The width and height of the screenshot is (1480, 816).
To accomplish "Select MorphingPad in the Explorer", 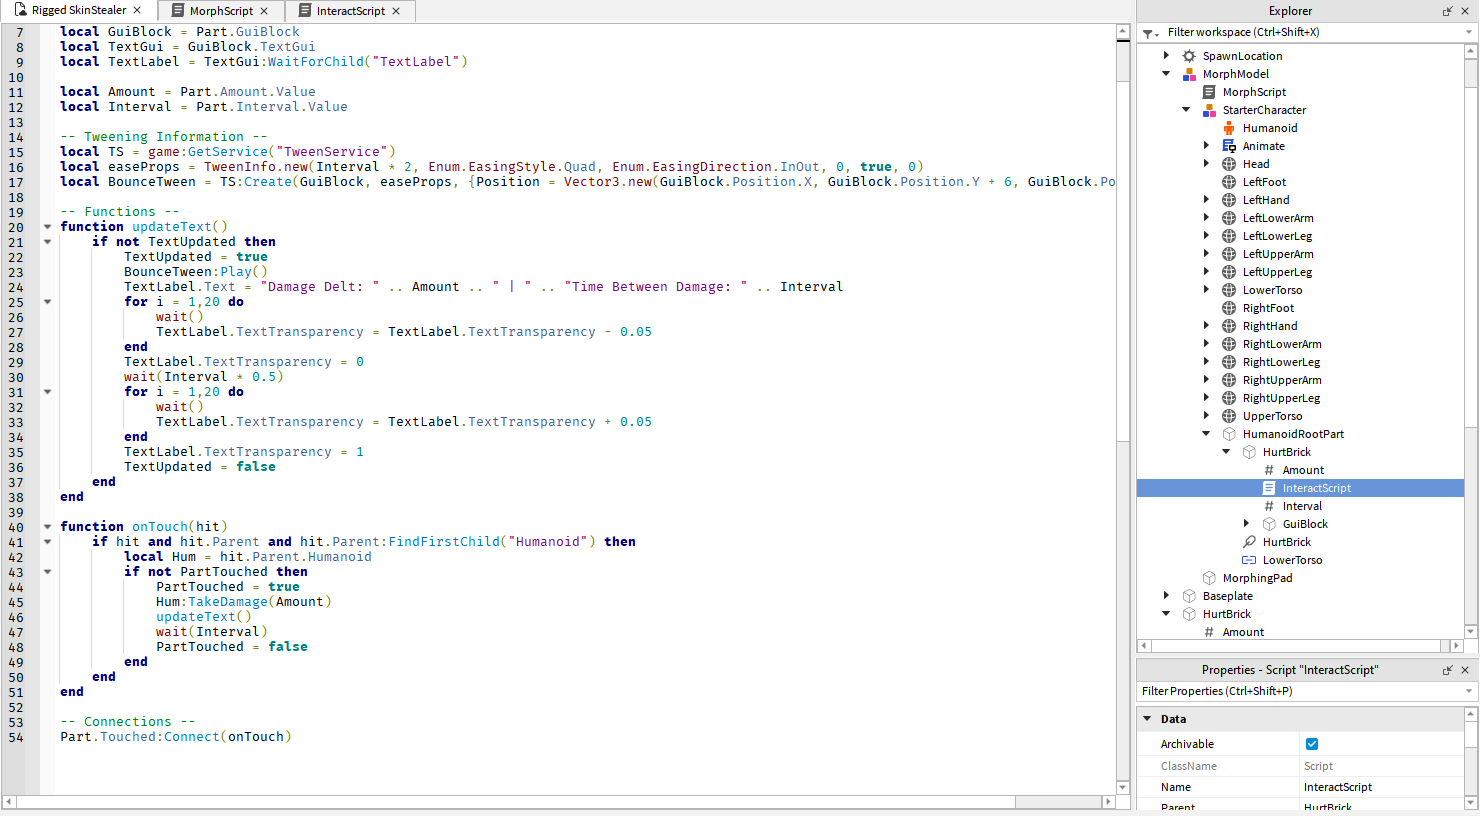I will pyautogui.click(x=1257, y=578).
